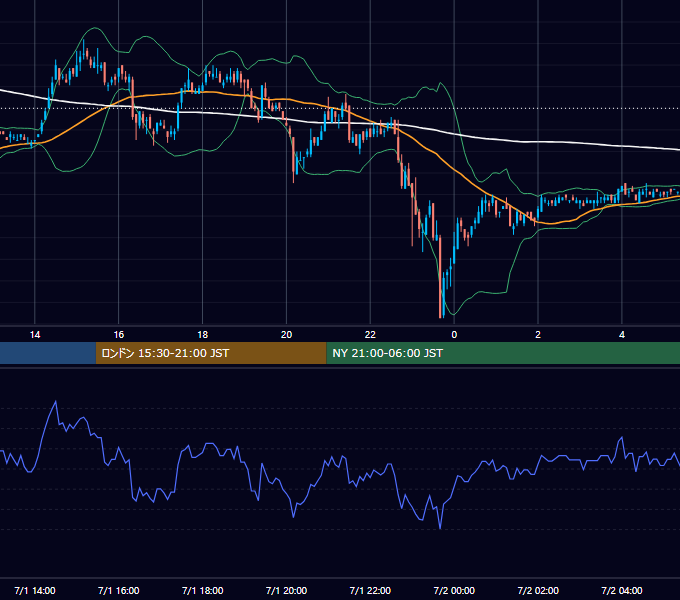Click the '18' hour axis label

click(x=203, y=335)
